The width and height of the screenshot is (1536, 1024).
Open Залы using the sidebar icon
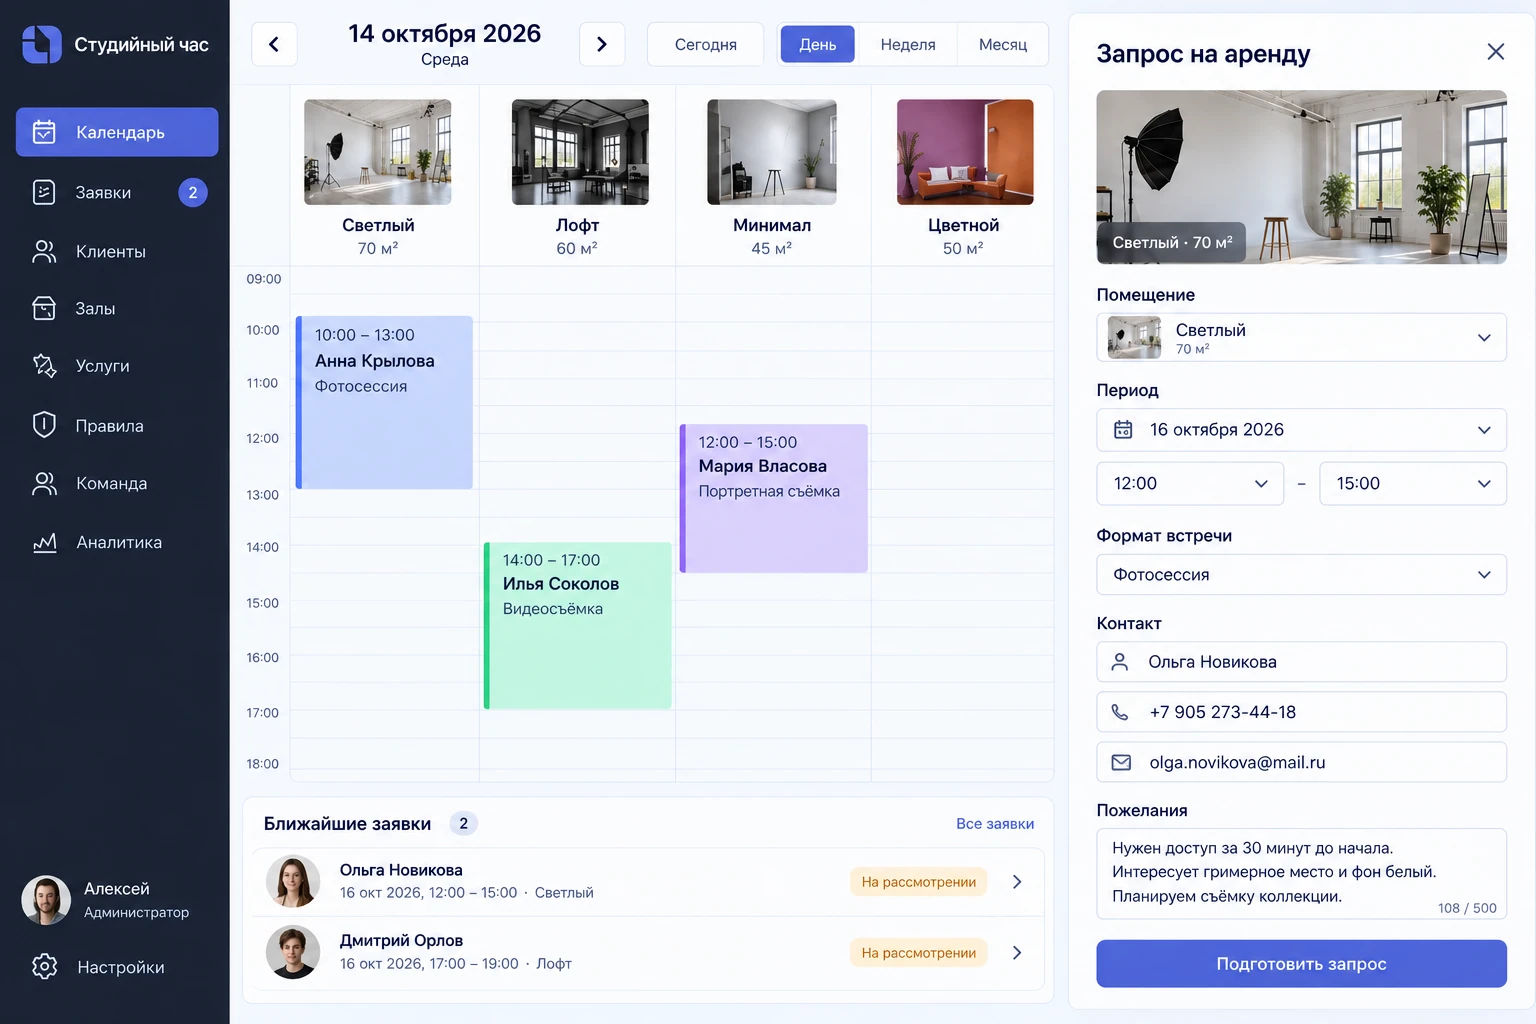[x=44, y=308]
